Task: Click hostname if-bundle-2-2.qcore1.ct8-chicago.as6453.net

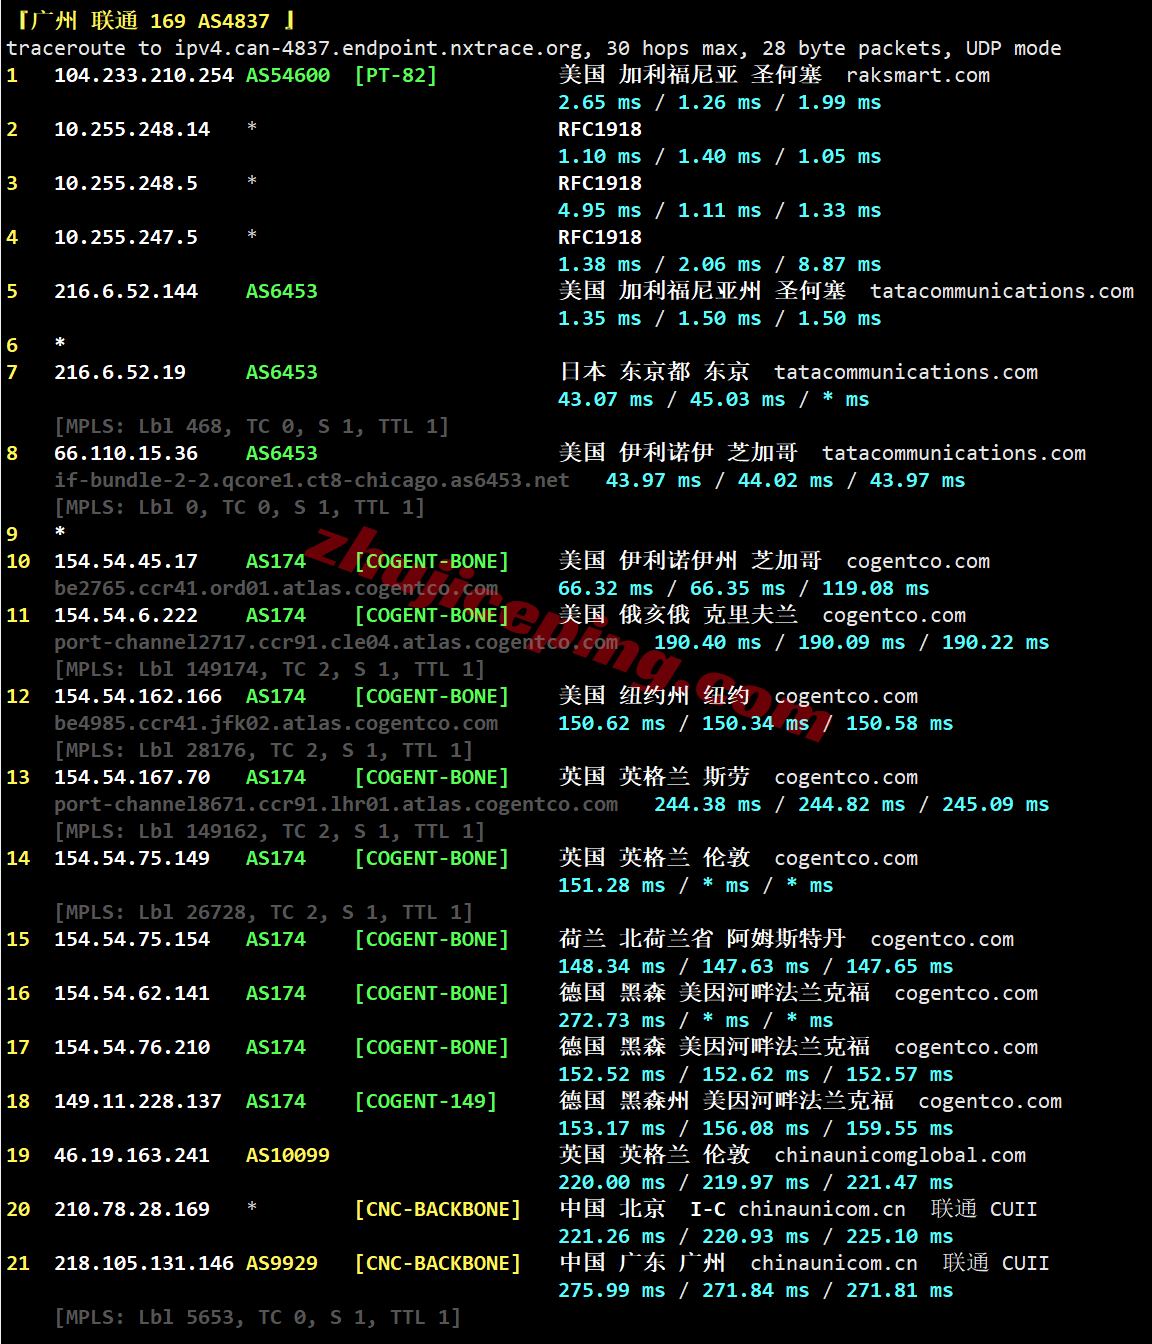Action: (312, 480)
